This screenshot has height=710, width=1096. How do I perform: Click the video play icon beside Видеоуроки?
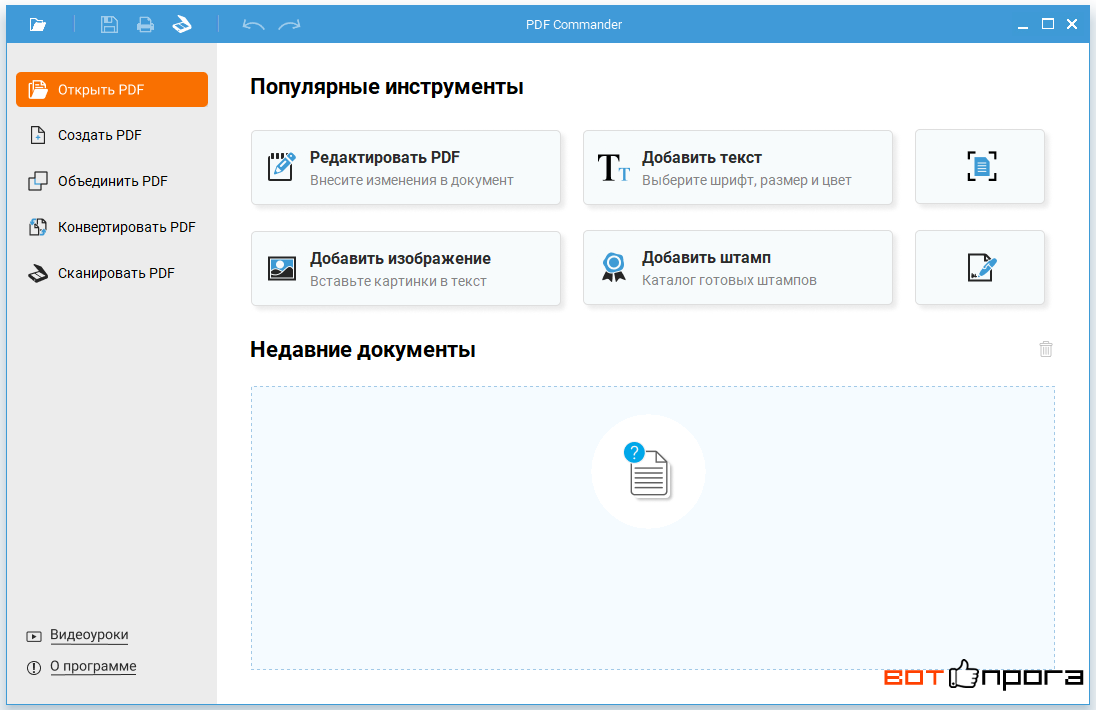point(34,636)
